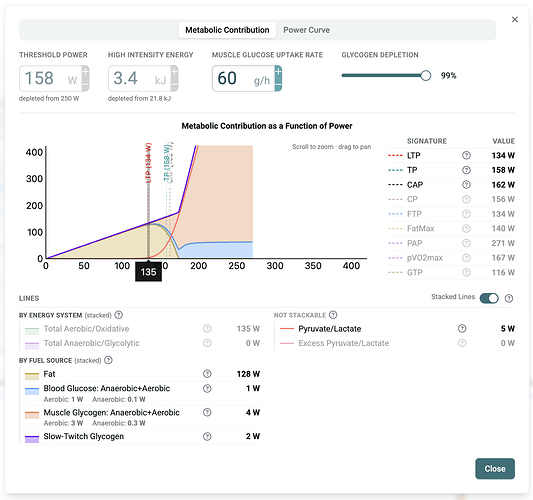The image size is (533, 500).
Task: Open help icon for LTP signature
Action: pos(466,155)
